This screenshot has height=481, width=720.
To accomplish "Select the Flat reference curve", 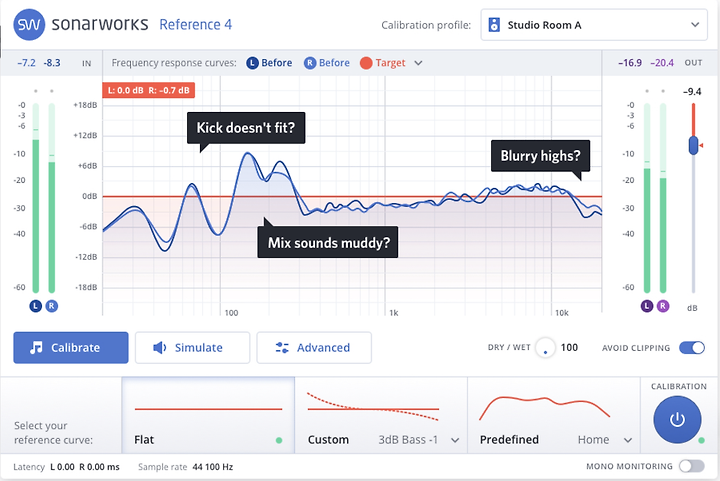I will coord(208,415).
